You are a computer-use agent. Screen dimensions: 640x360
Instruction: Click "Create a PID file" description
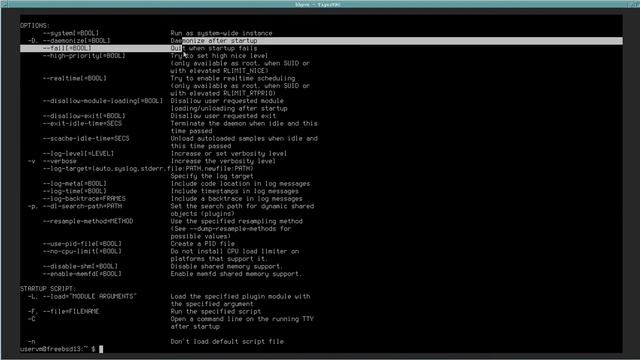click(x=202, y=244)
